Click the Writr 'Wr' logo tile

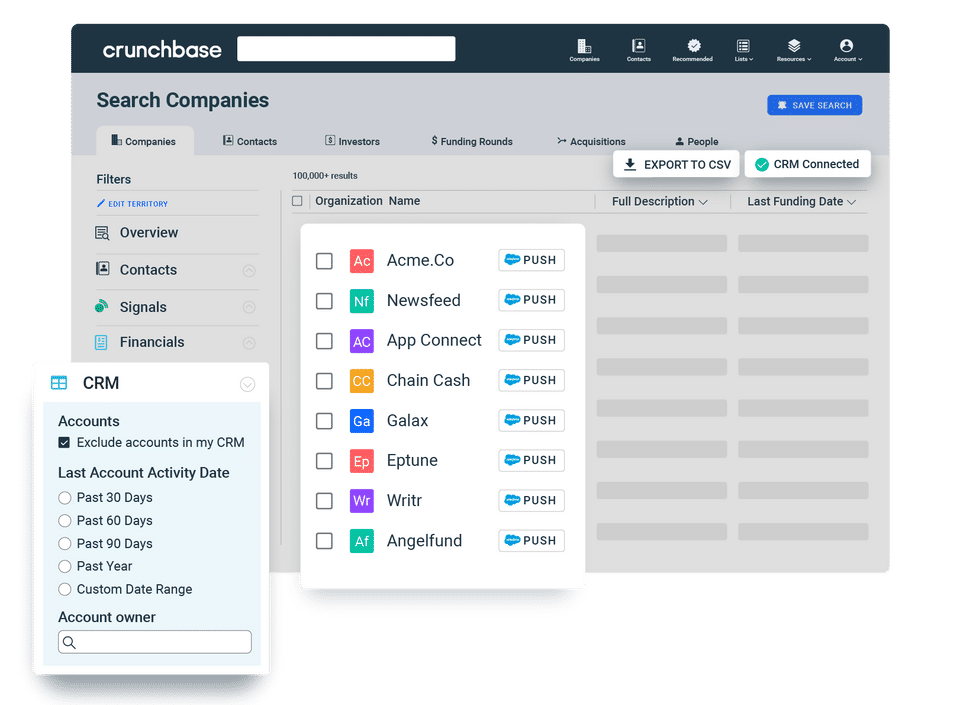pos(361,501)
